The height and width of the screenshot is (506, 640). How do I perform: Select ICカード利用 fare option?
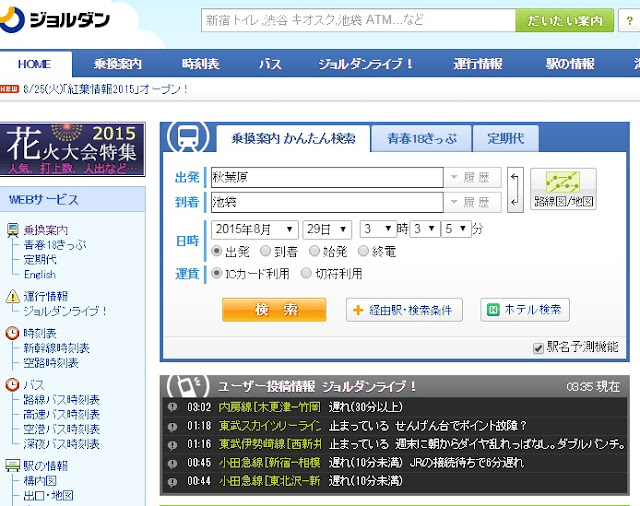(x=217, y=273)
